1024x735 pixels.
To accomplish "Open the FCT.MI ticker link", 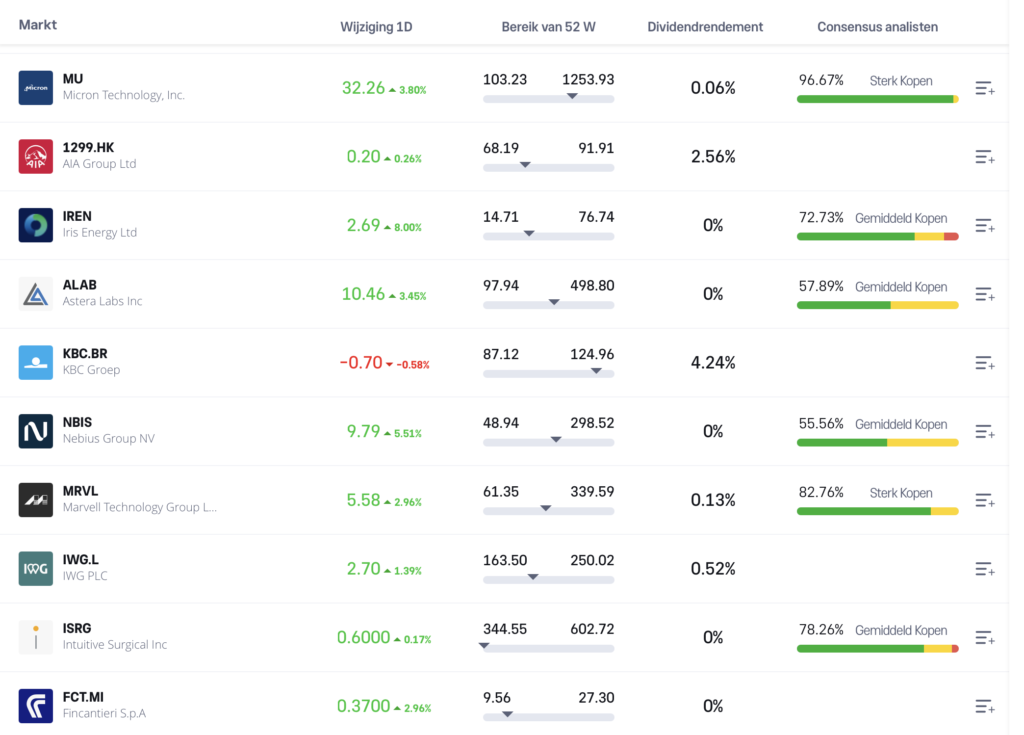I will click(83, 696).
